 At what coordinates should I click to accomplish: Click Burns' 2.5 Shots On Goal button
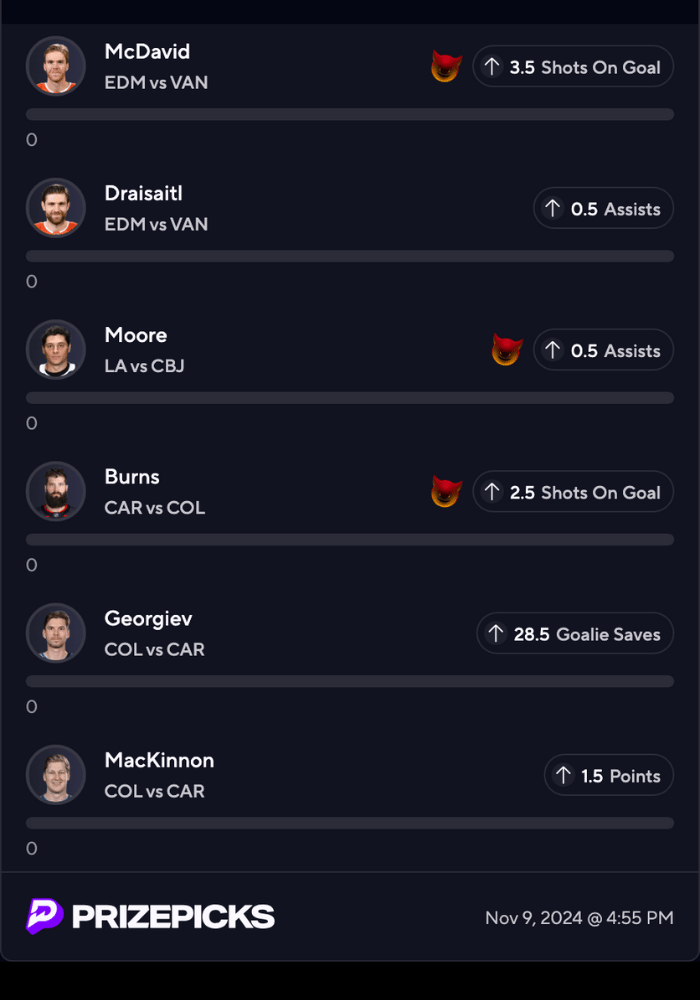(573, 492)
